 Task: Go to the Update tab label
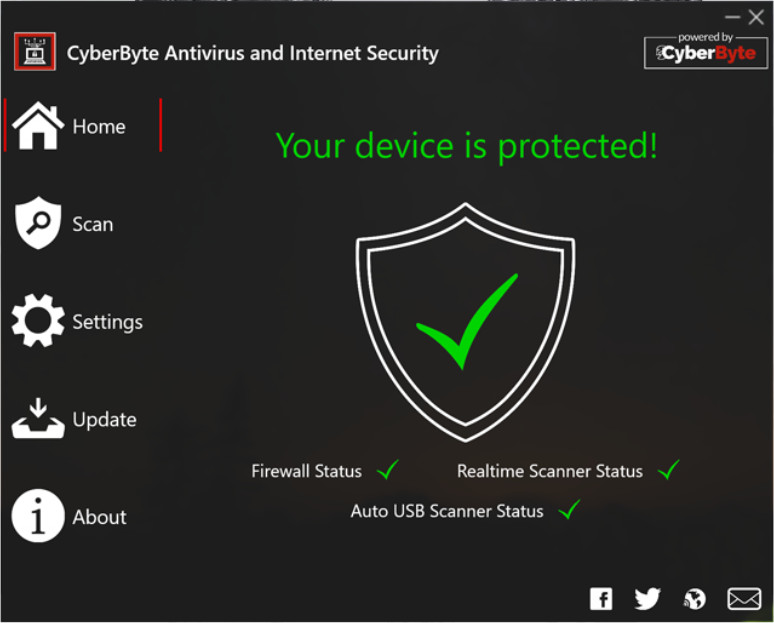coord(104,420)
